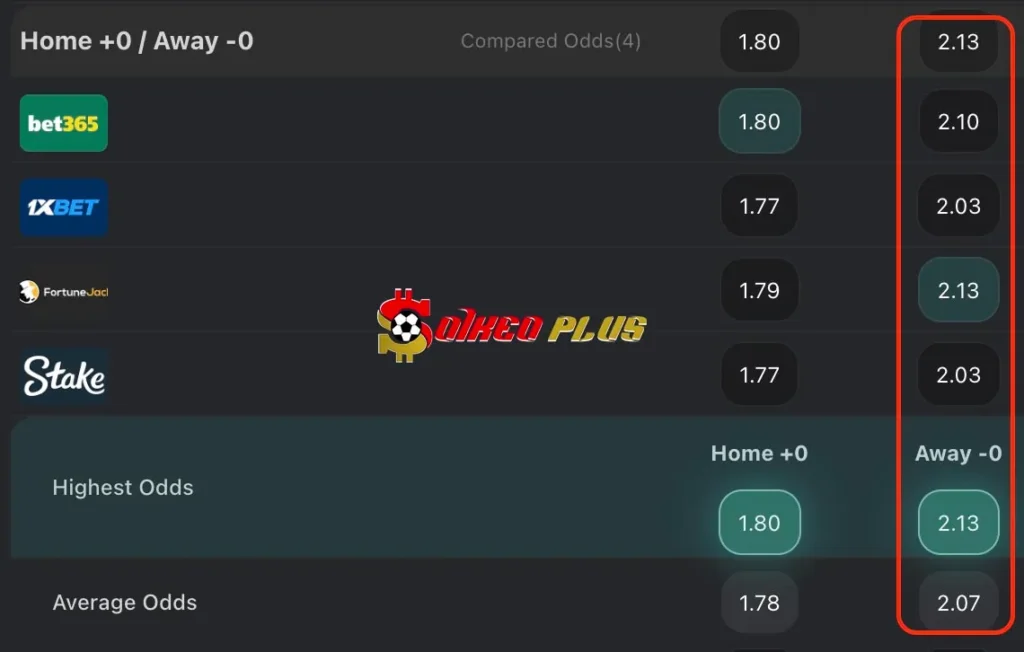Choose FortuneJack away odds 2.13
This screenshot has height=652, width=1024.
(x=958, y=291)
